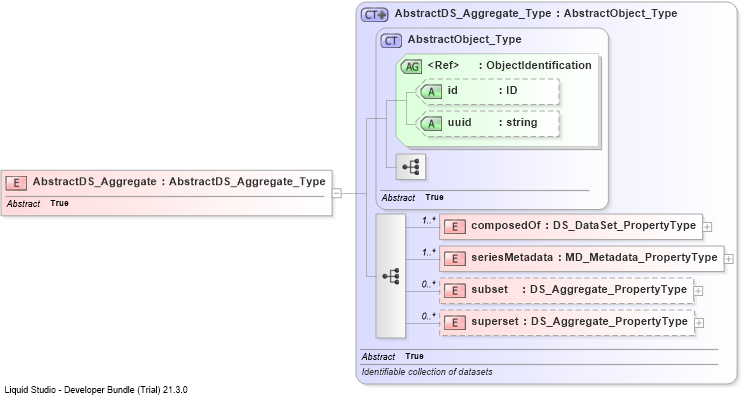Select superset : DS_Aggregate_PropertyType text
Image resolution: width=742 pixels, height=395 pixels.
click(579, 322)
